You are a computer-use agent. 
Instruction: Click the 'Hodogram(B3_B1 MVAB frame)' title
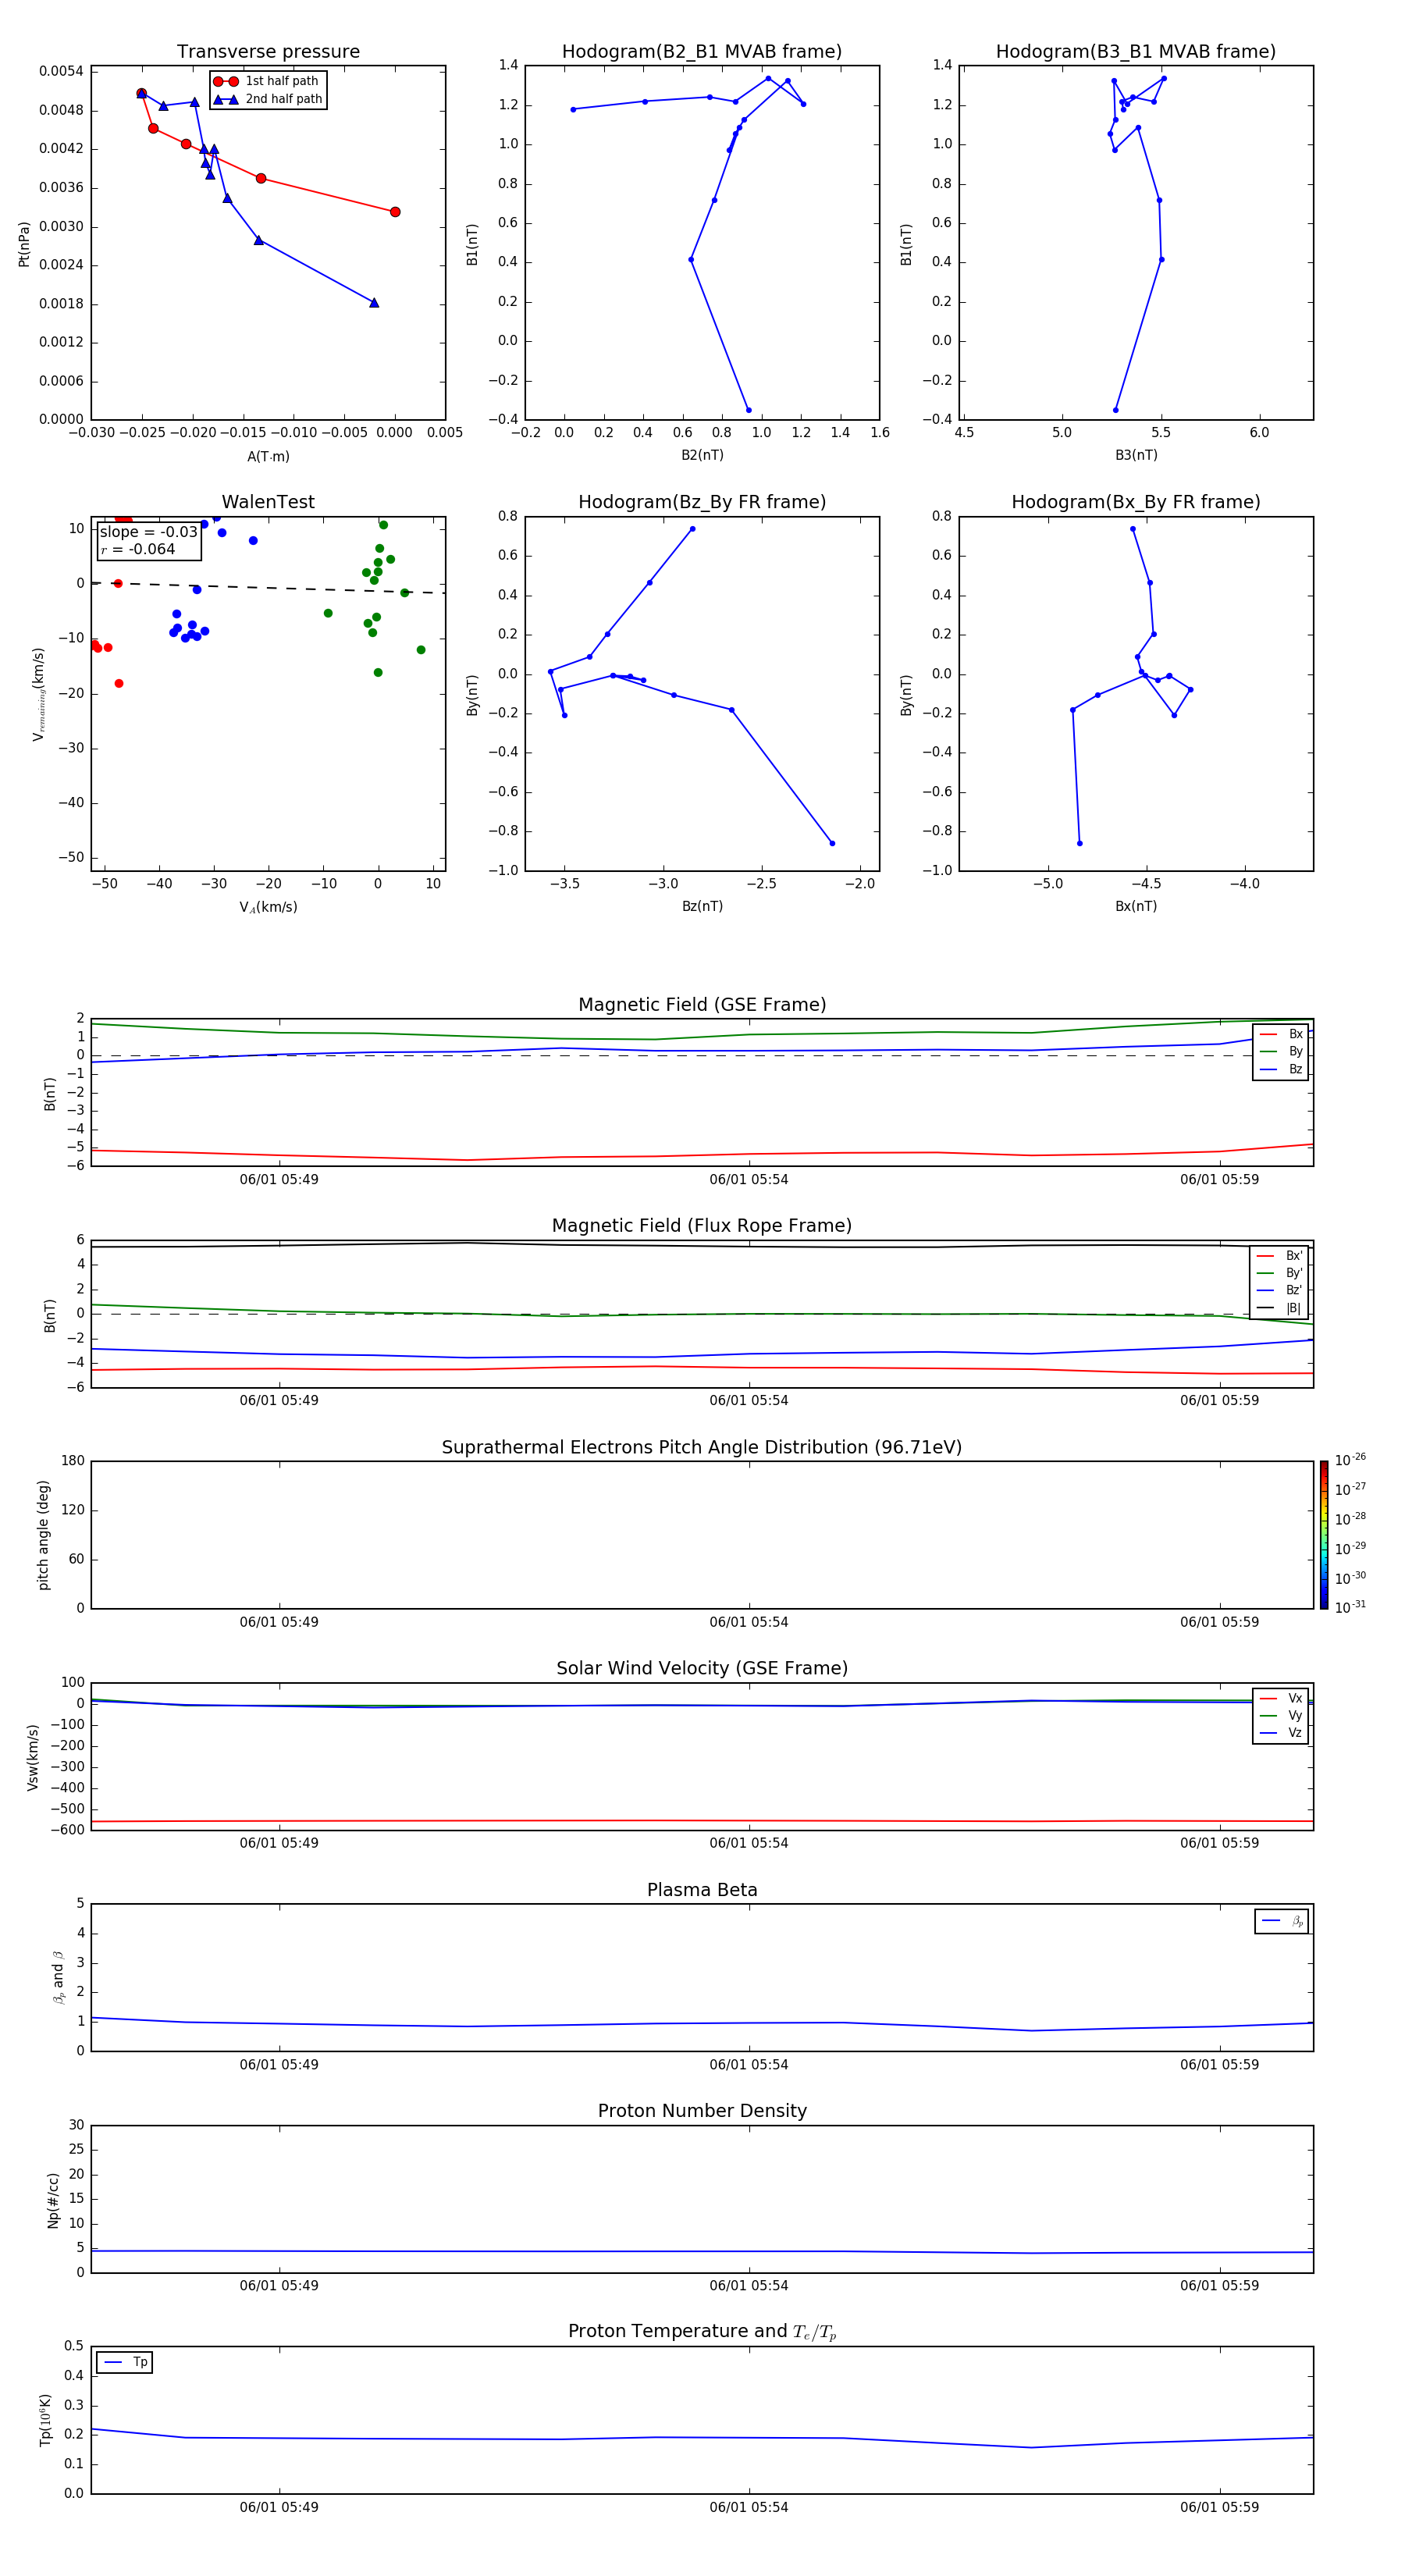(x=1136, y=52)
